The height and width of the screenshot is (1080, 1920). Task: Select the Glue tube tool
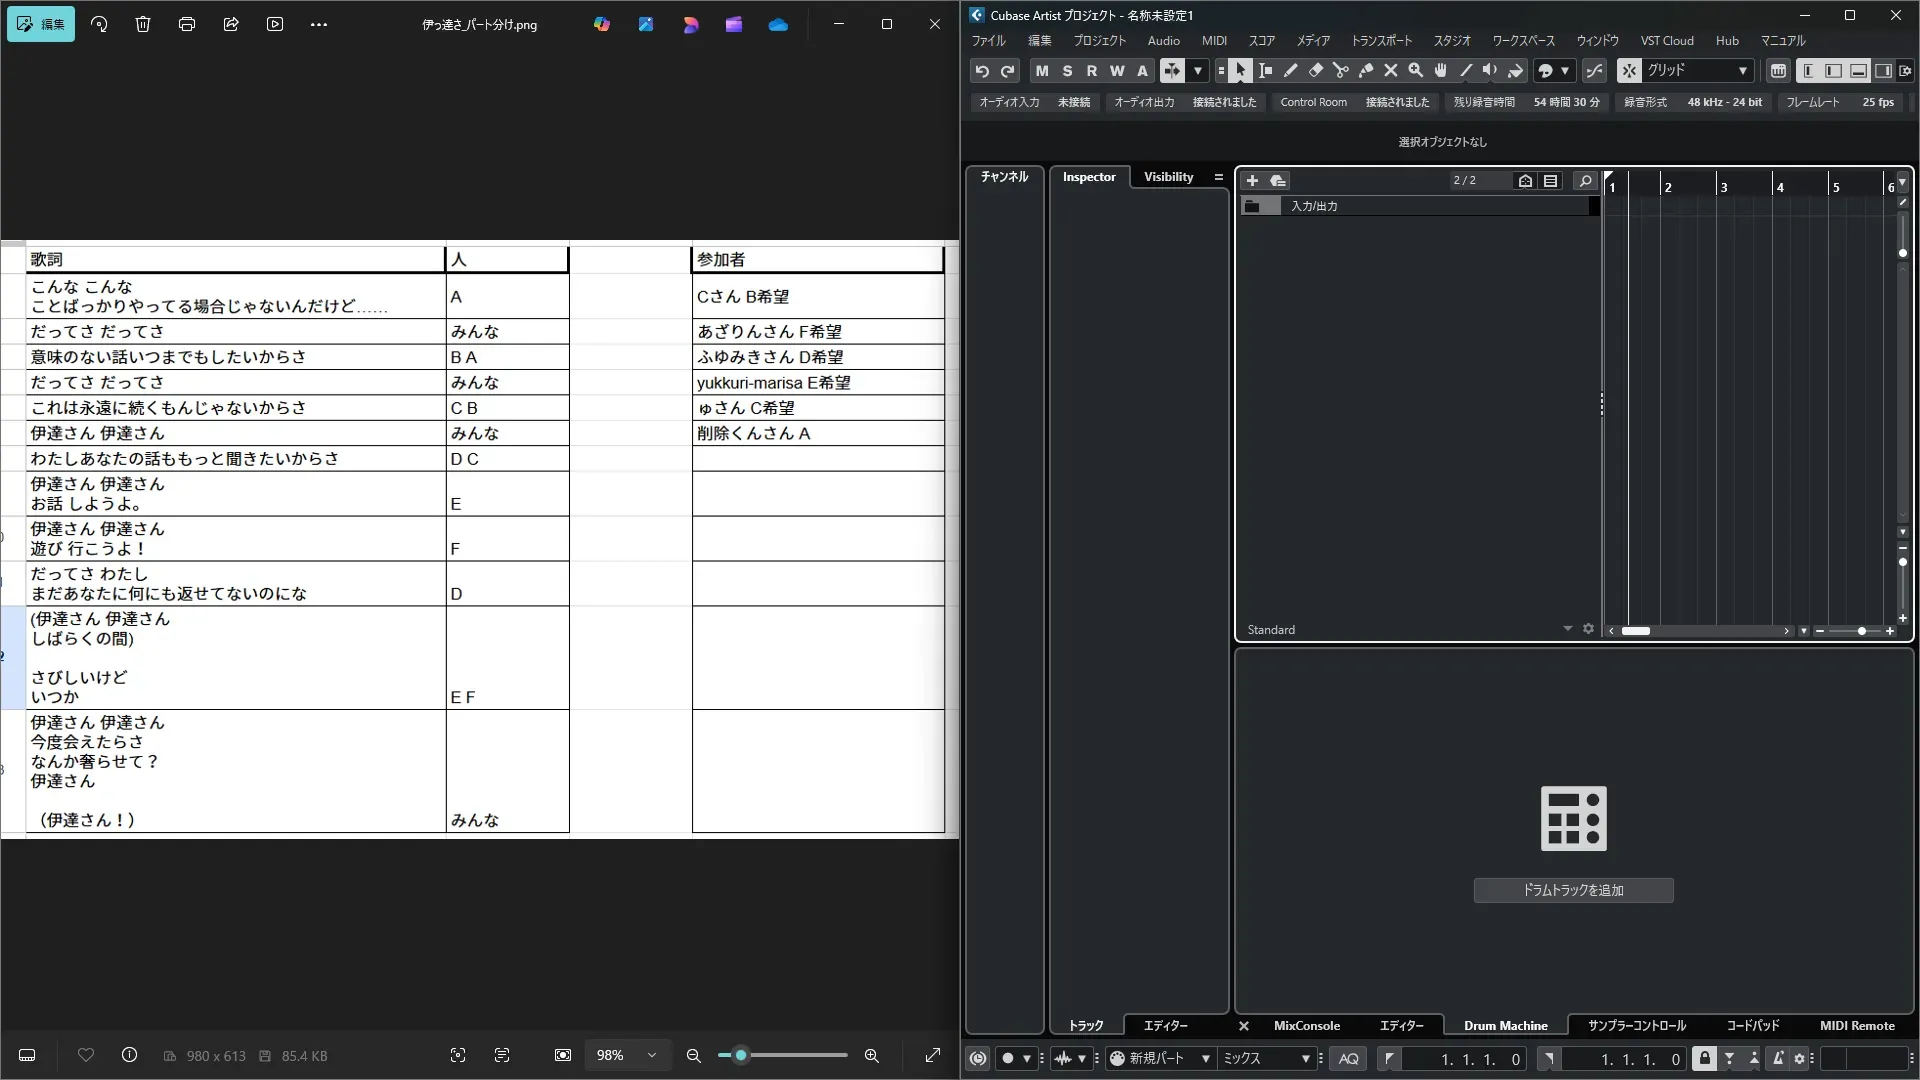1365,71
